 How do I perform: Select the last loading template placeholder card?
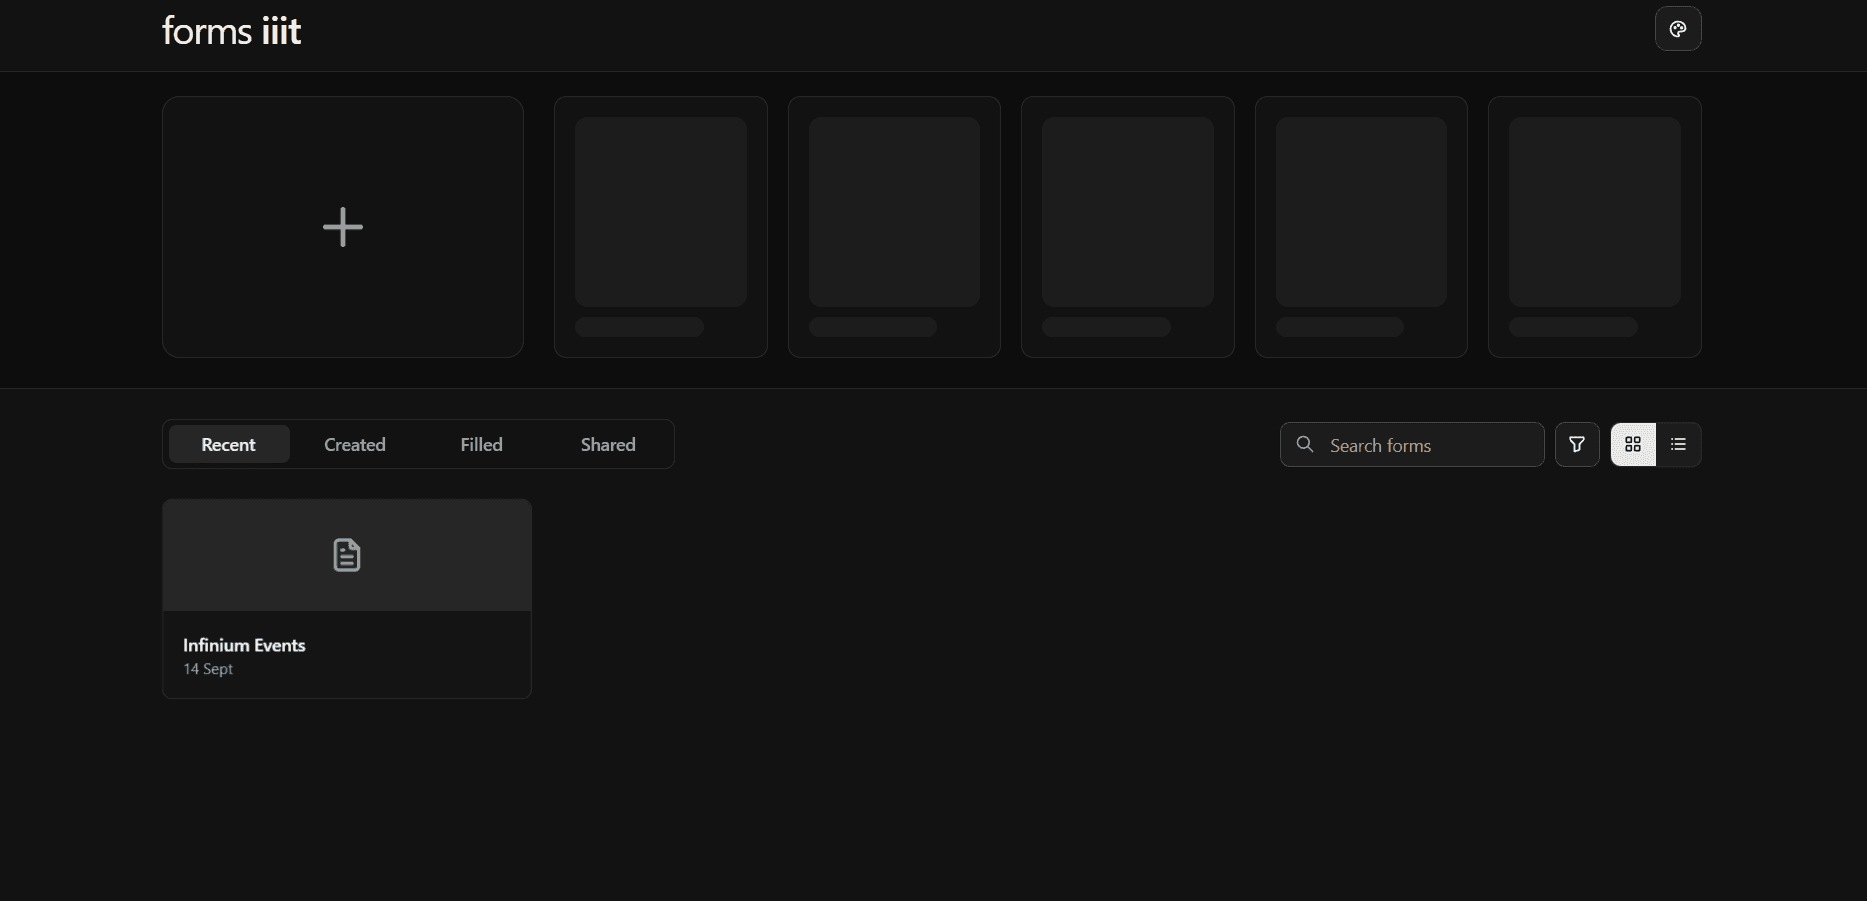coord(1594,227)
